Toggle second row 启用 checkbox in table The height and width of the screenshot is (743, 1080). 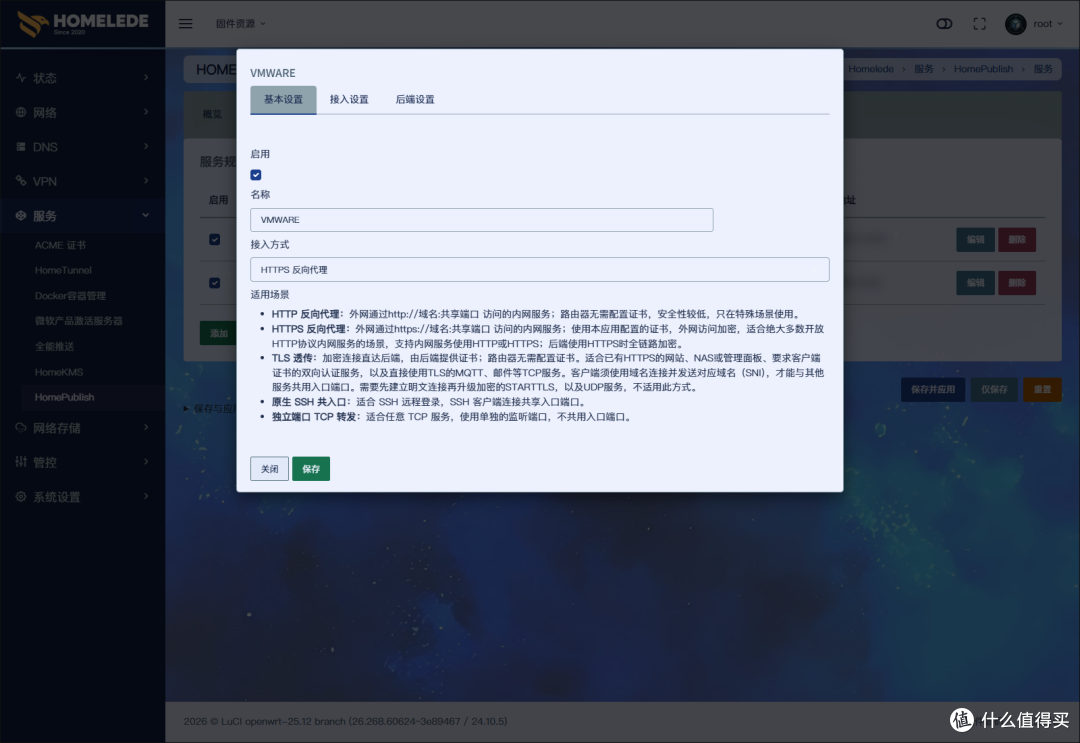point(215,283)
